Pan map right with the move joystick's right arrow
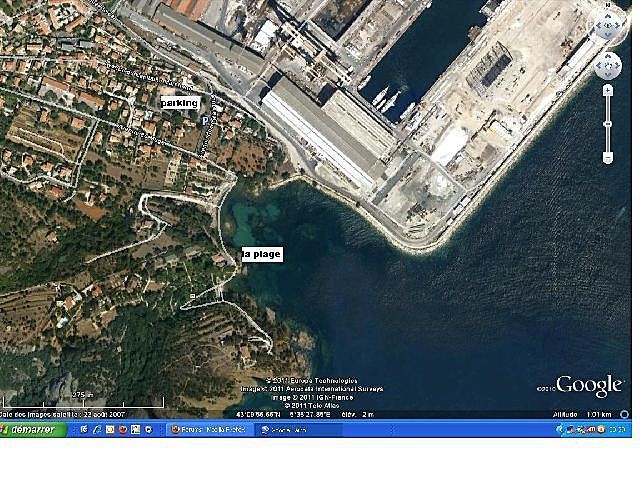The width and height of the screenshot is (640, 480). coord(617,65)
